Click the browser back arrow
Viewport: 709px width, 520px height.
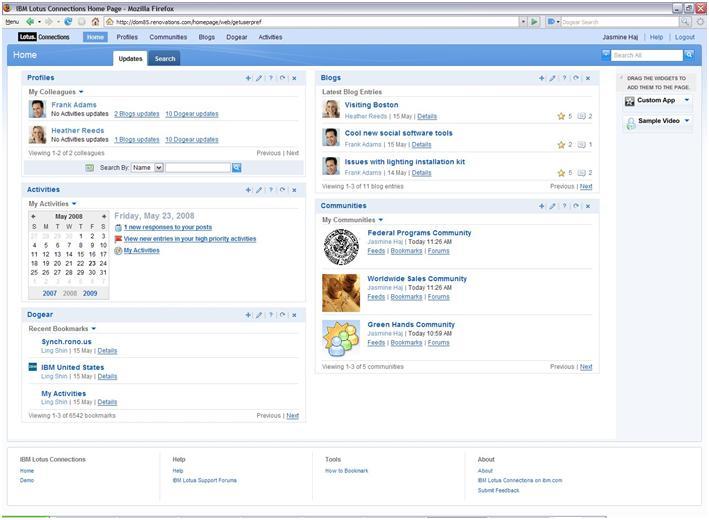pyautogui.click(x=30, y=22)
